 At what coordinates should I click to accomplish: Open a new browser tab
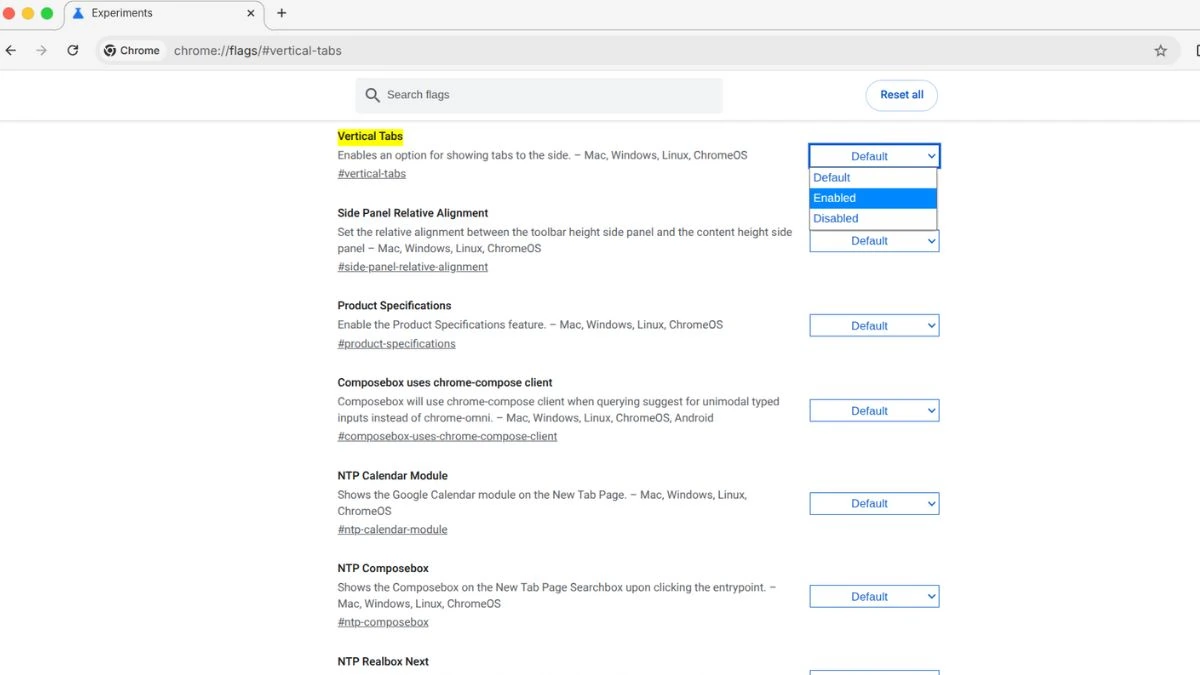281,14
